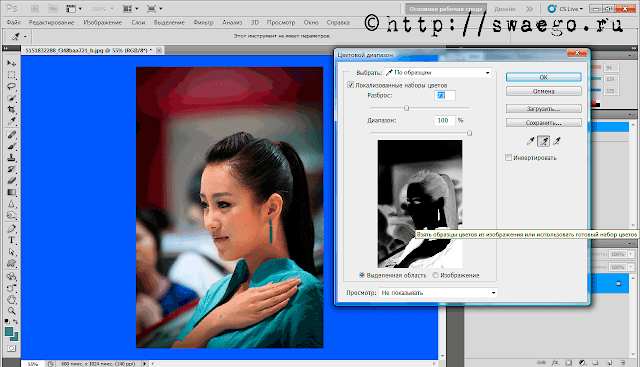This screenshot has height=367, width=640.
Task: Click the Загрузить... button
Action: pos(543,109)
